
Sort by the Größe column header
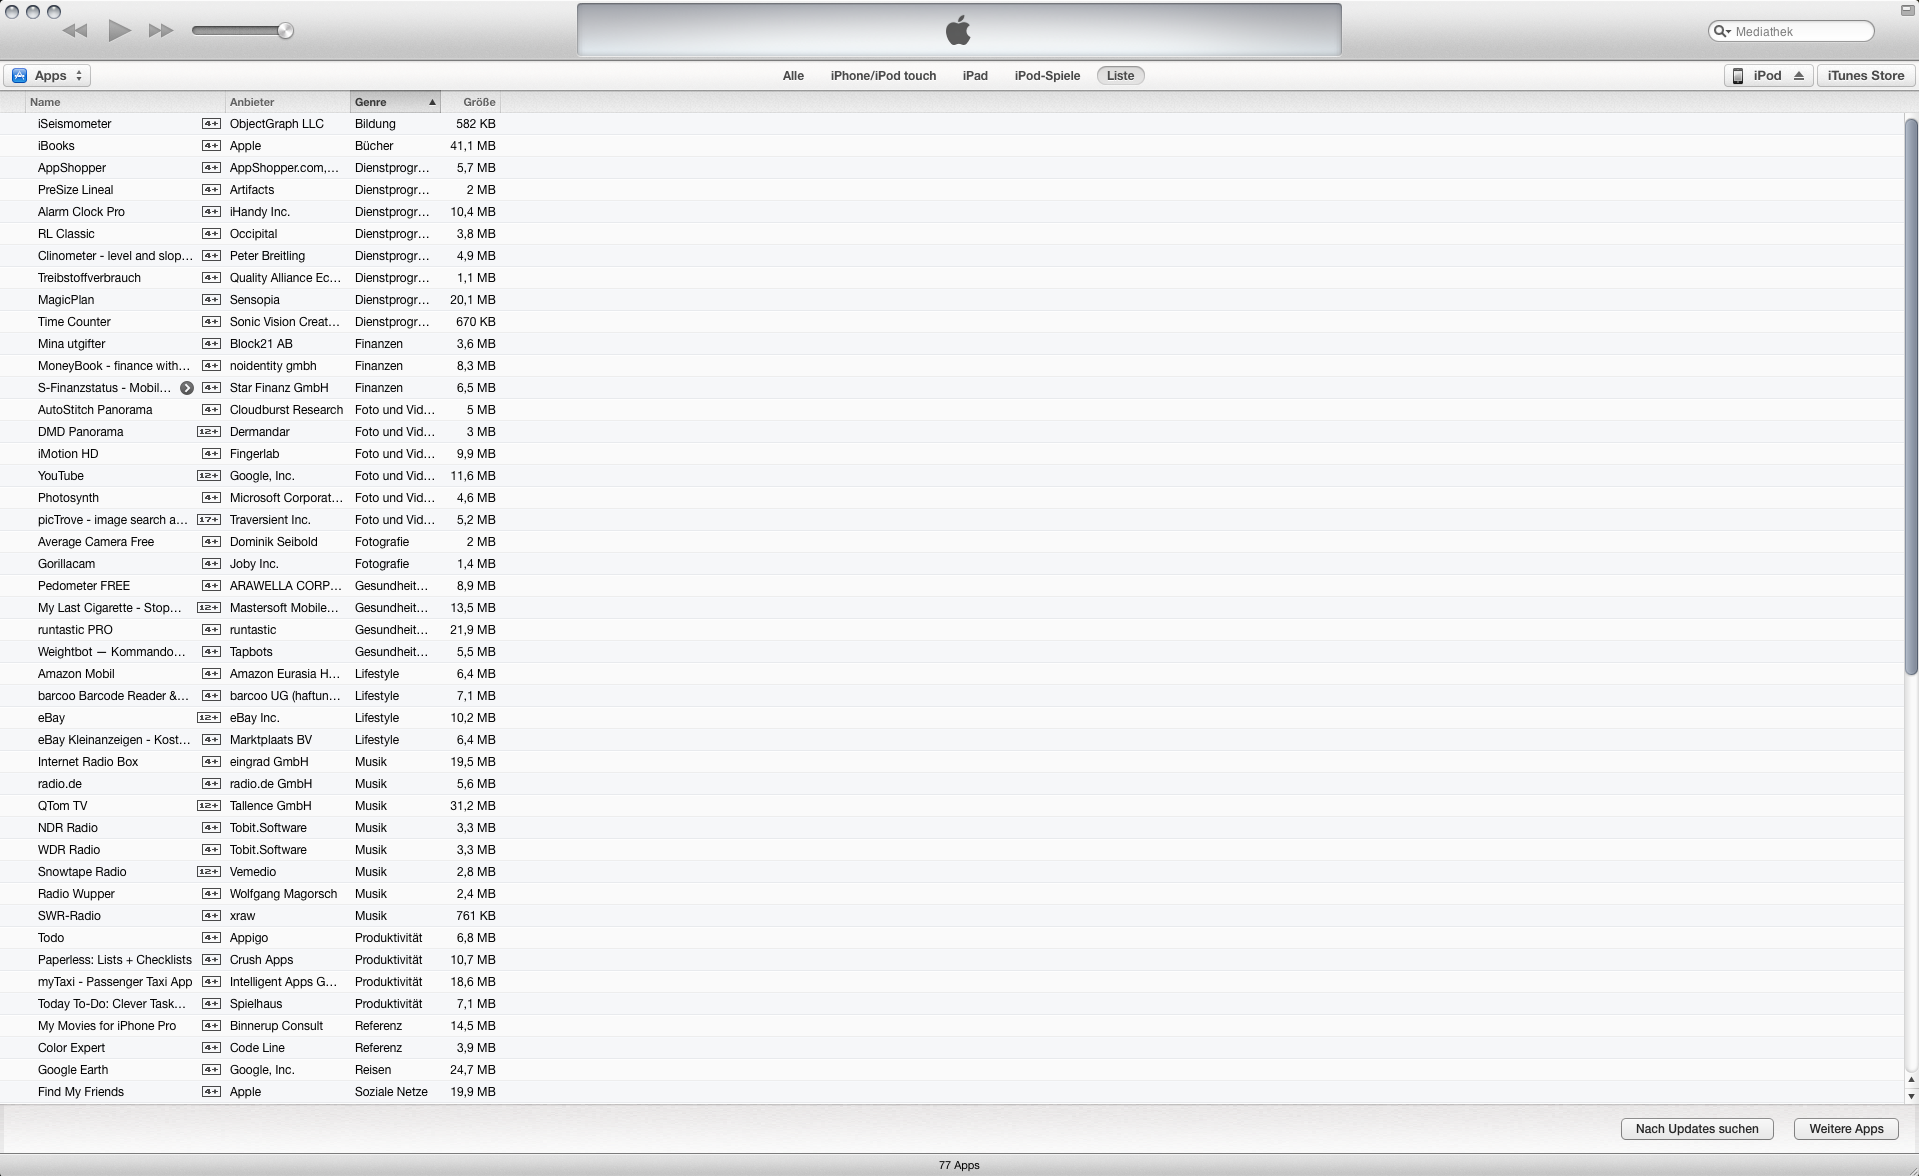[470, 102]
